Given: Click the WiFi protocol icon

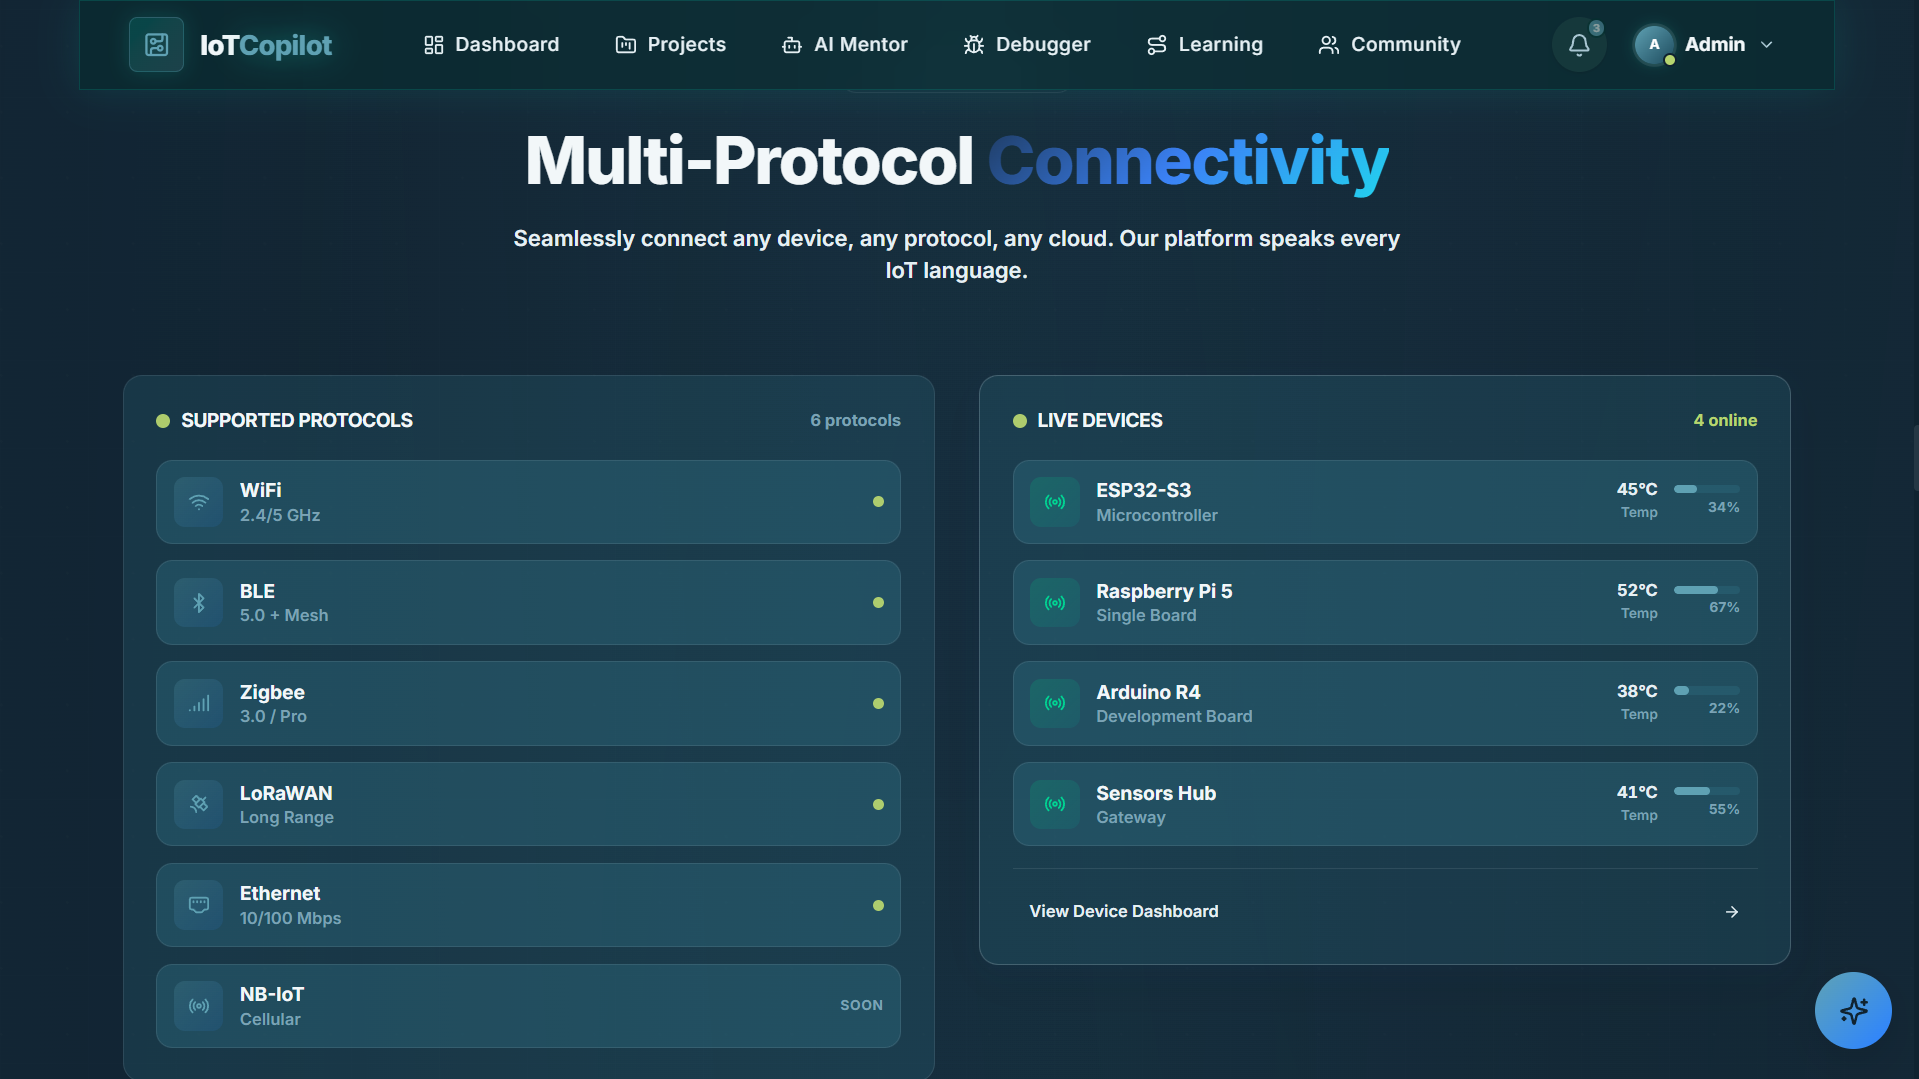Looking at the screenshot, I should pyautogui.click(x=199, y=502).
